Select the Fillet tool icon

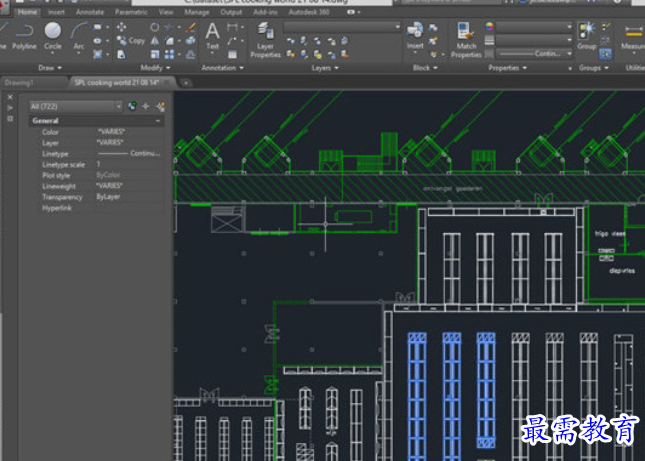[169, 41]
